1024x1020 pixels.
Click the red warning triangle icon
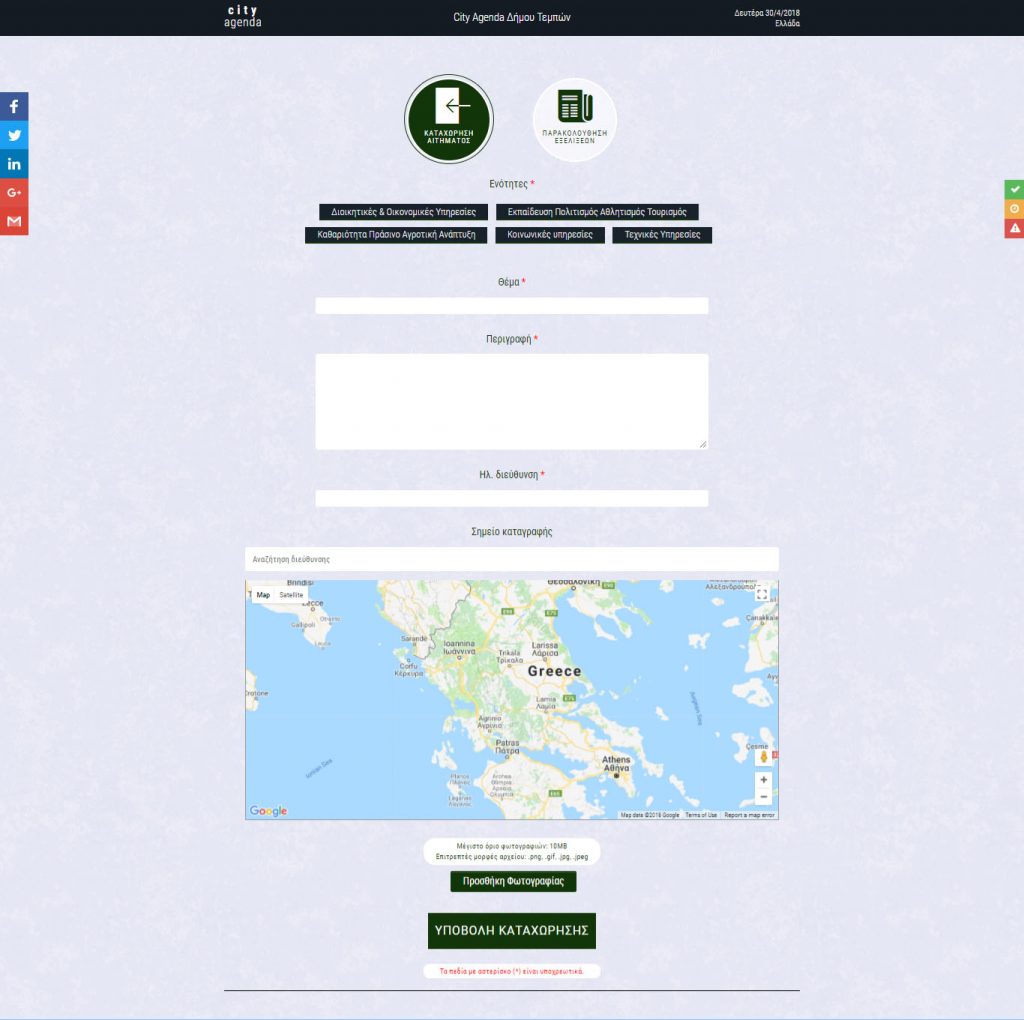(1014, 228)
